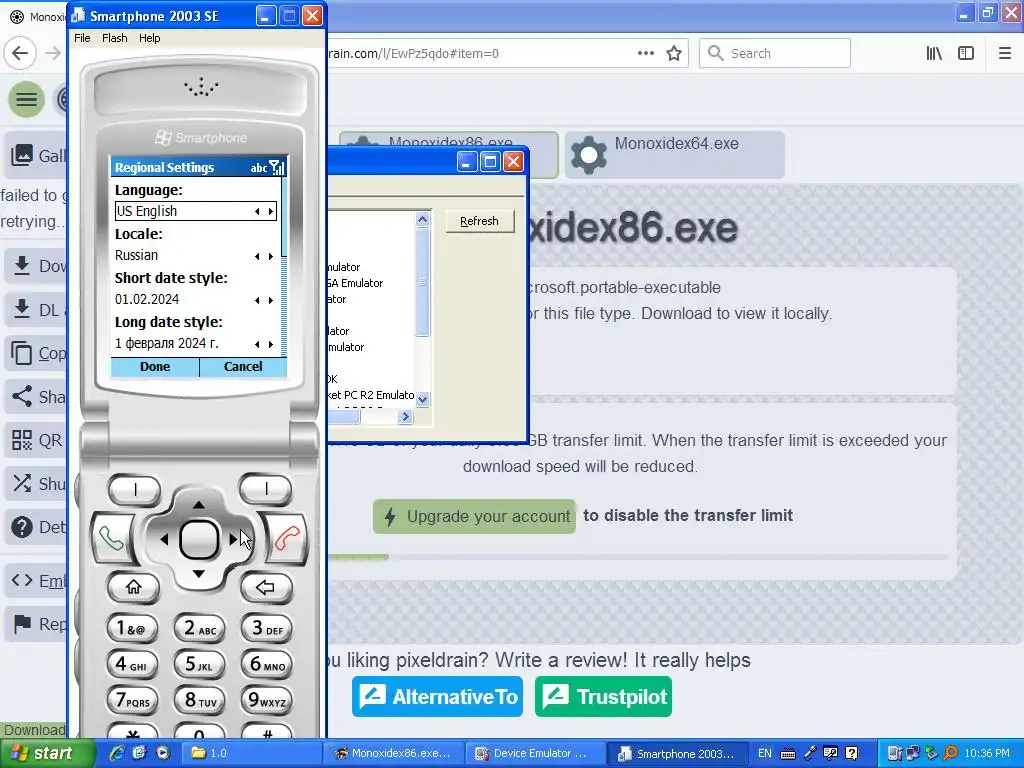The image size is (1024, 768).
Task: Click next arrow for Language field
Action: pos(271,212)
